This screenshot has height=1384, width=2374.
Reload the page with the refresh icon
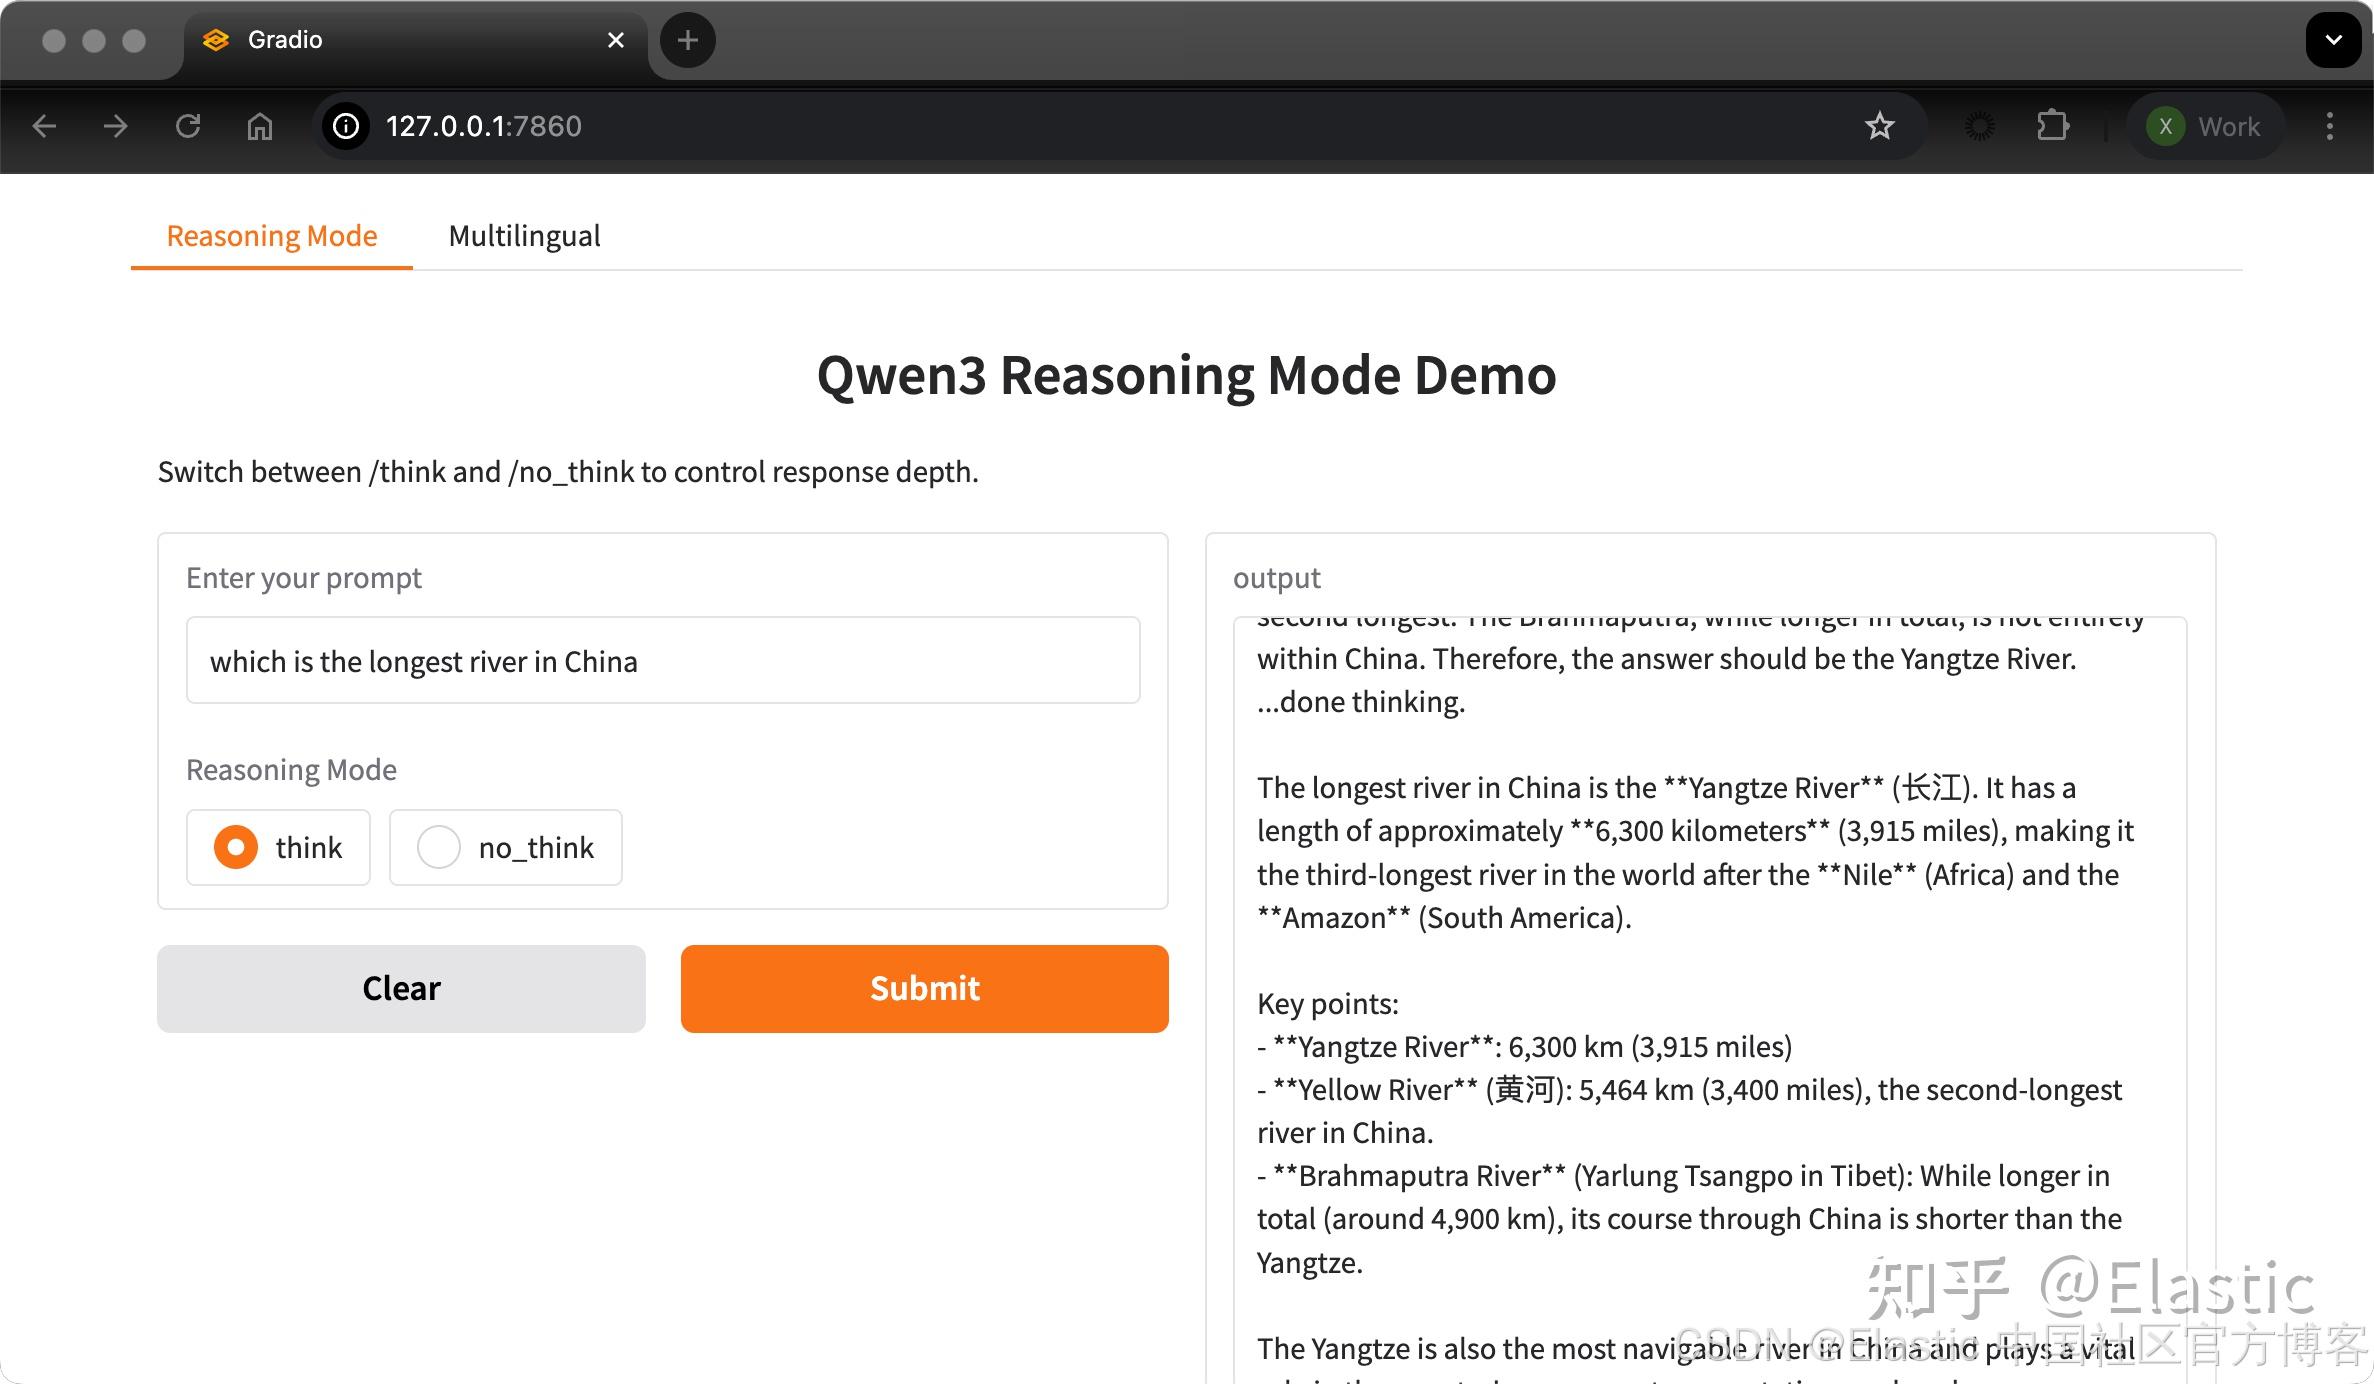pyautogui.click(x=188, y=126)
